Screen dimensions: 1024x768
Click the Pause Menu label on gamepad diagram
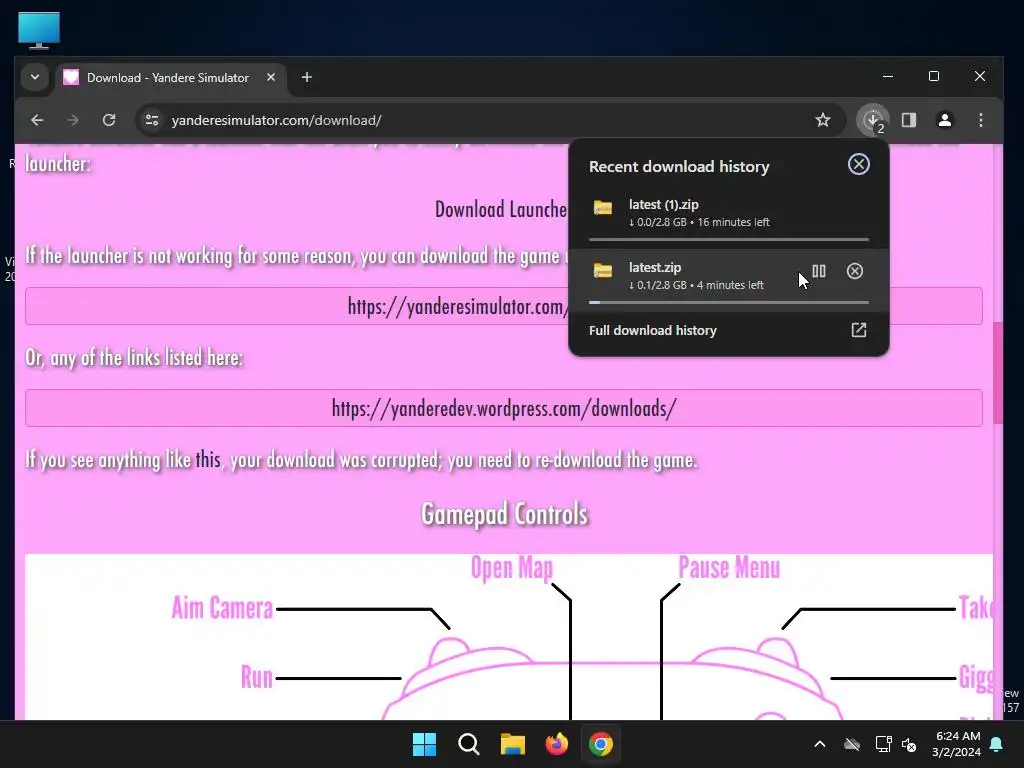(x=729, y=567)
